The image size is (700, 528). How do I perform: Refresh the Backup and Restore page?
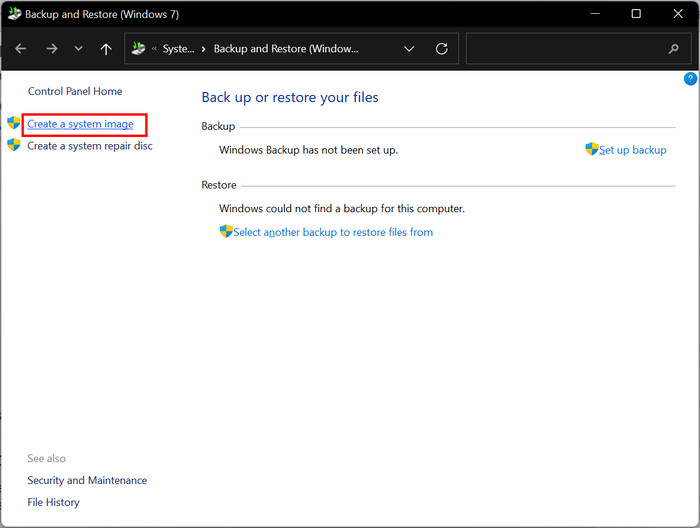[442, 49]
